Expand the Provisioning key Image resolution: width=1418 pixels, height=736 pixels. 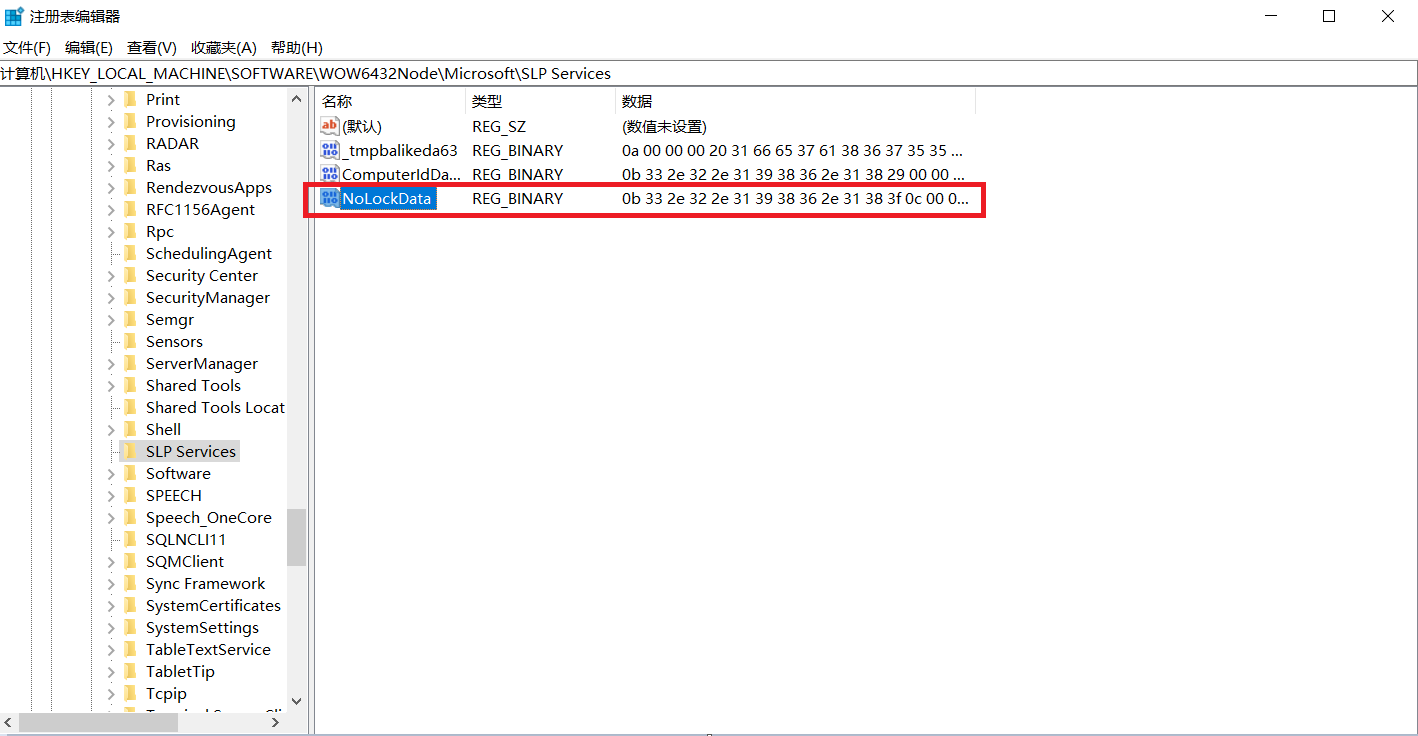pos(111,122)
